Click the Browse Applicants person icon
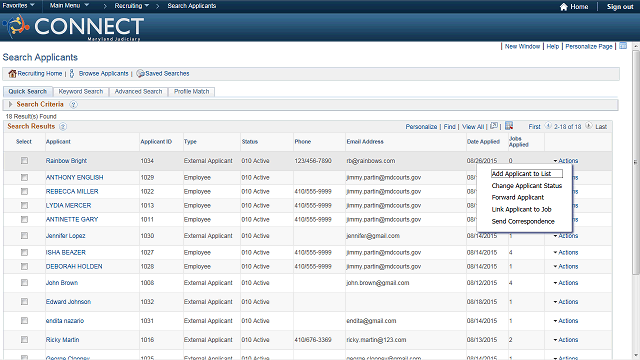This screenshot has height=360, width=640. coord(72,73)
